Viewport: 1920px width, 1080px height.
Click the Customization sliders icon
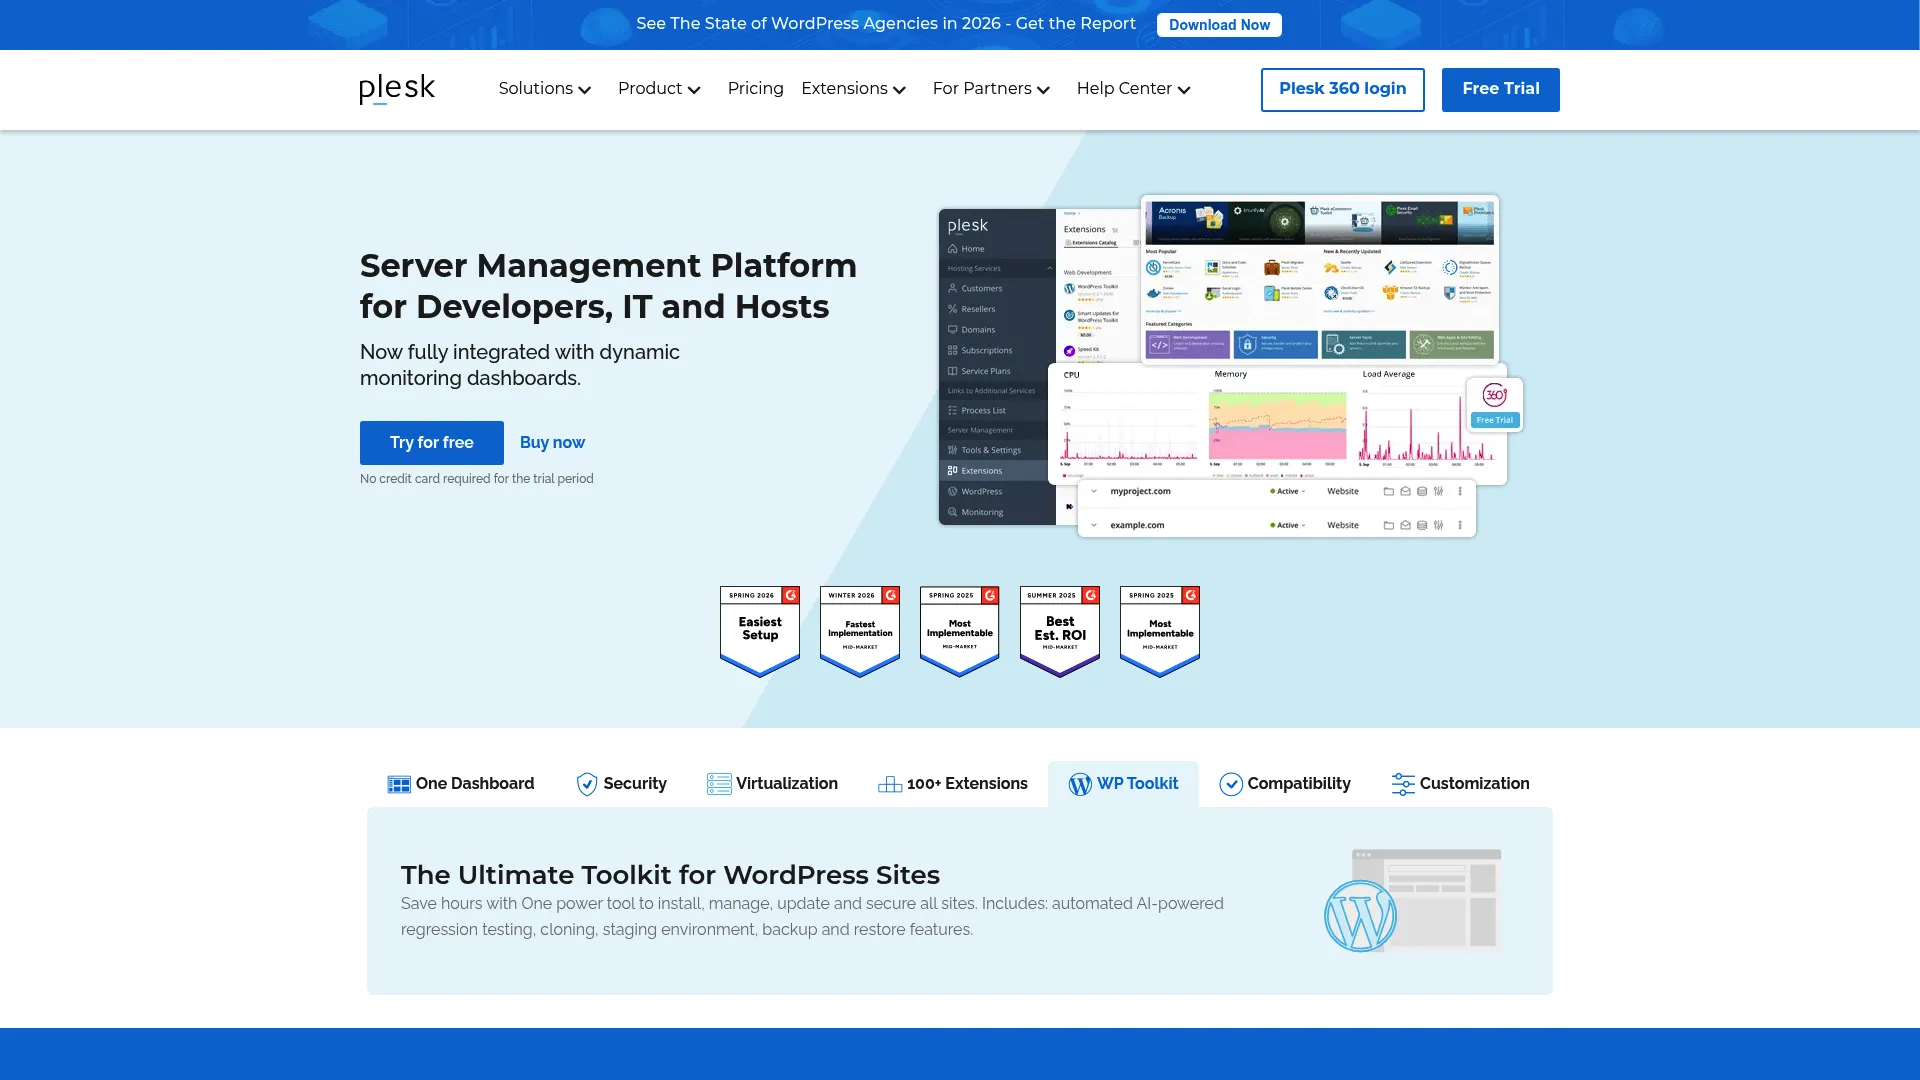(1403, 784)
